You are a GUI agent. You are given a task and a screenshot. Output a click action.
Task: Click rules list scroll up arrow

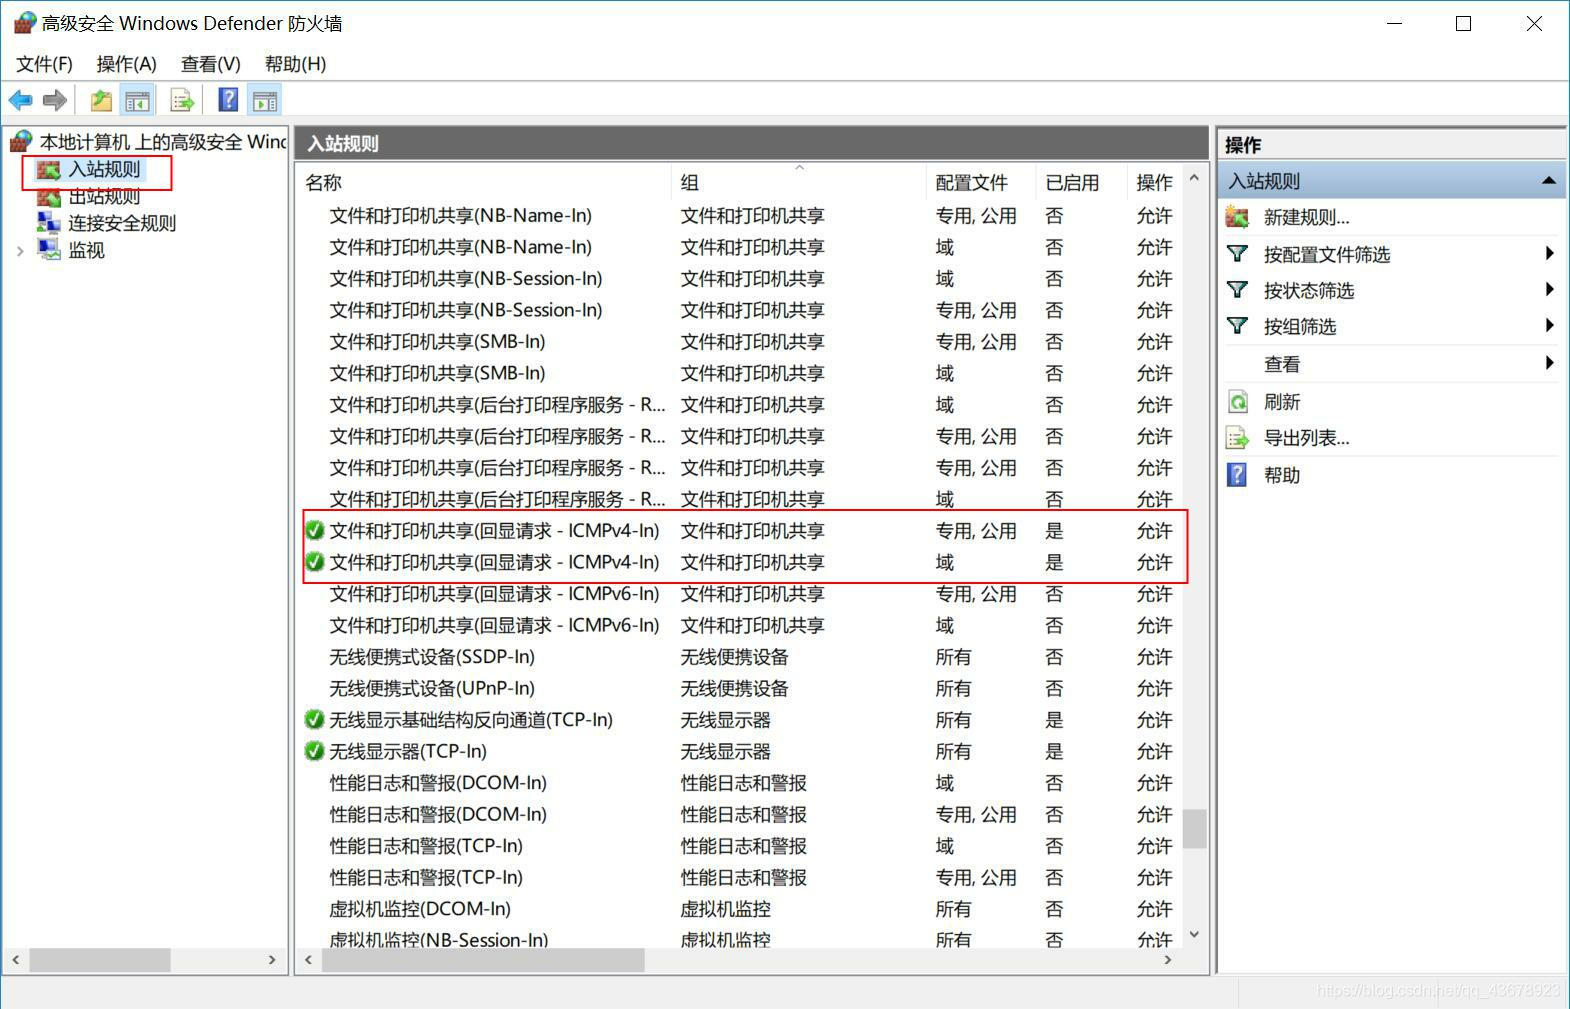click(x=1194, y=178)
